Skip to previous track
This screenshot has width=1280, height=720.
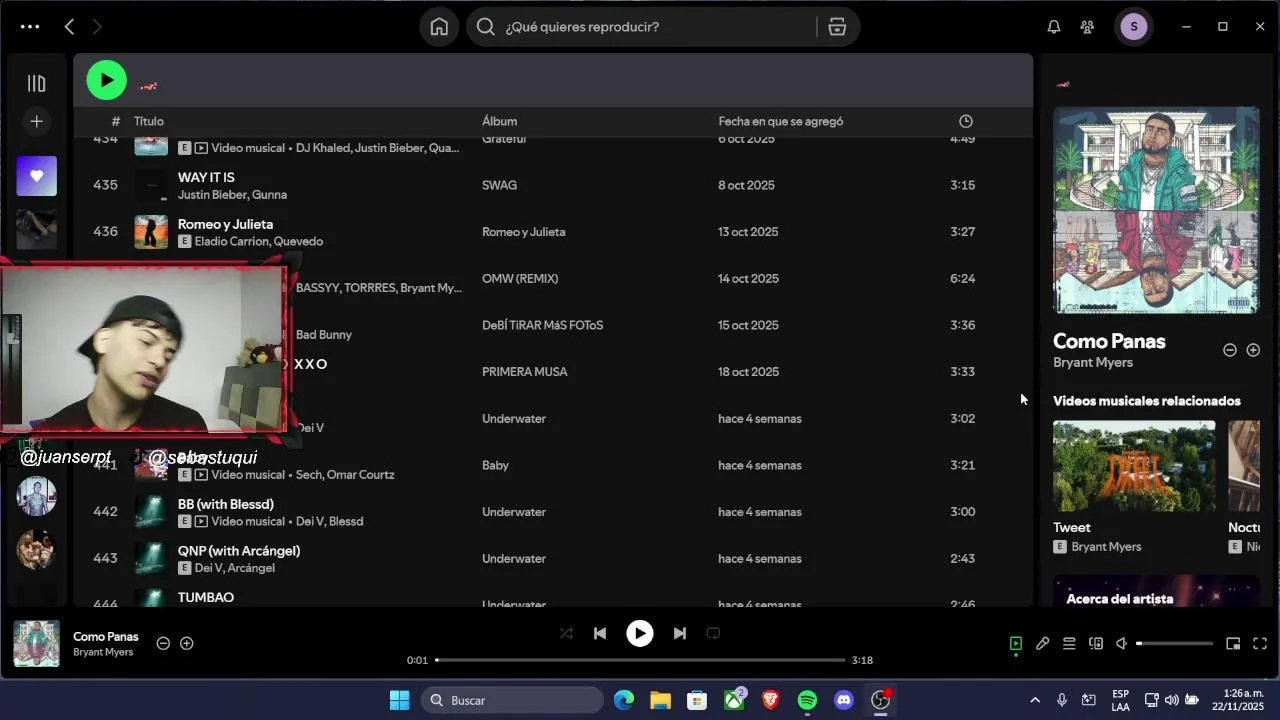pyautogui.click(x=600, y=633)
